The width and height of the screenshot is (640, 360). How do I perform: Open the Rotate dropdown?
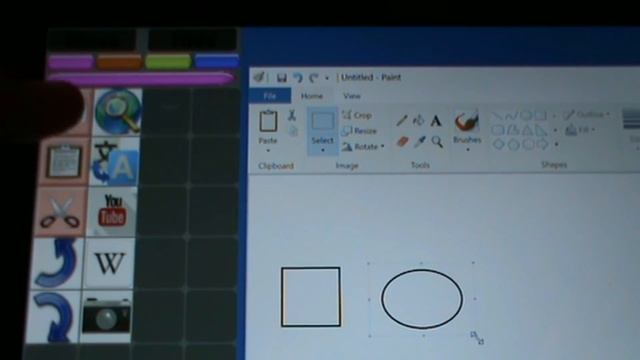click(363, 147)
